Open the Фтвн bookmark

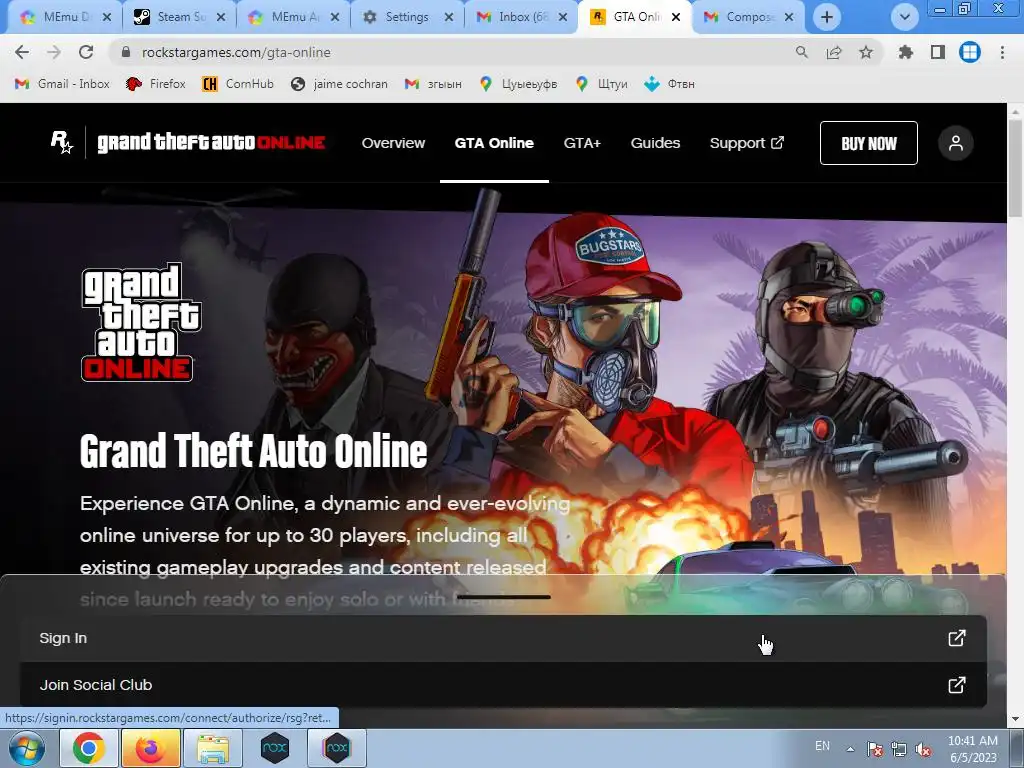pyautogui.click(x=669, y=84)
